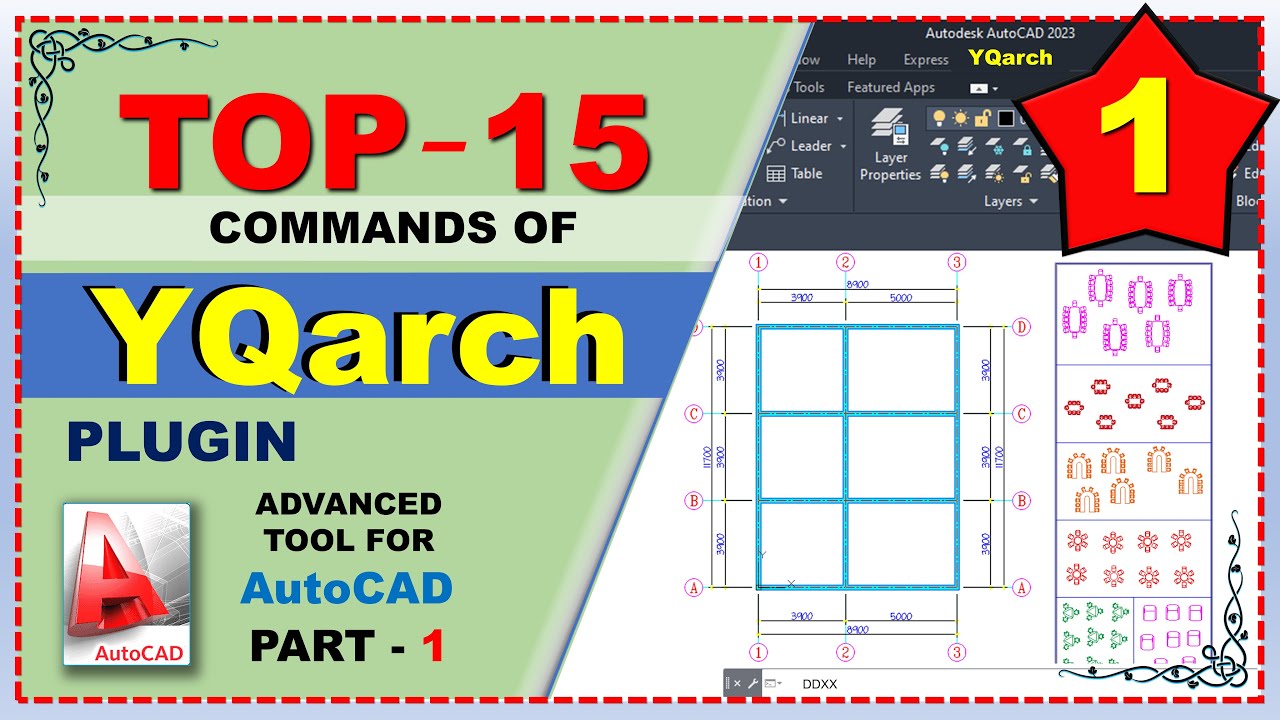The width and height of the screenshot is (1280, 720).
Task: Toggle current layer light bulb on/off
Action: tap(939, 118)
